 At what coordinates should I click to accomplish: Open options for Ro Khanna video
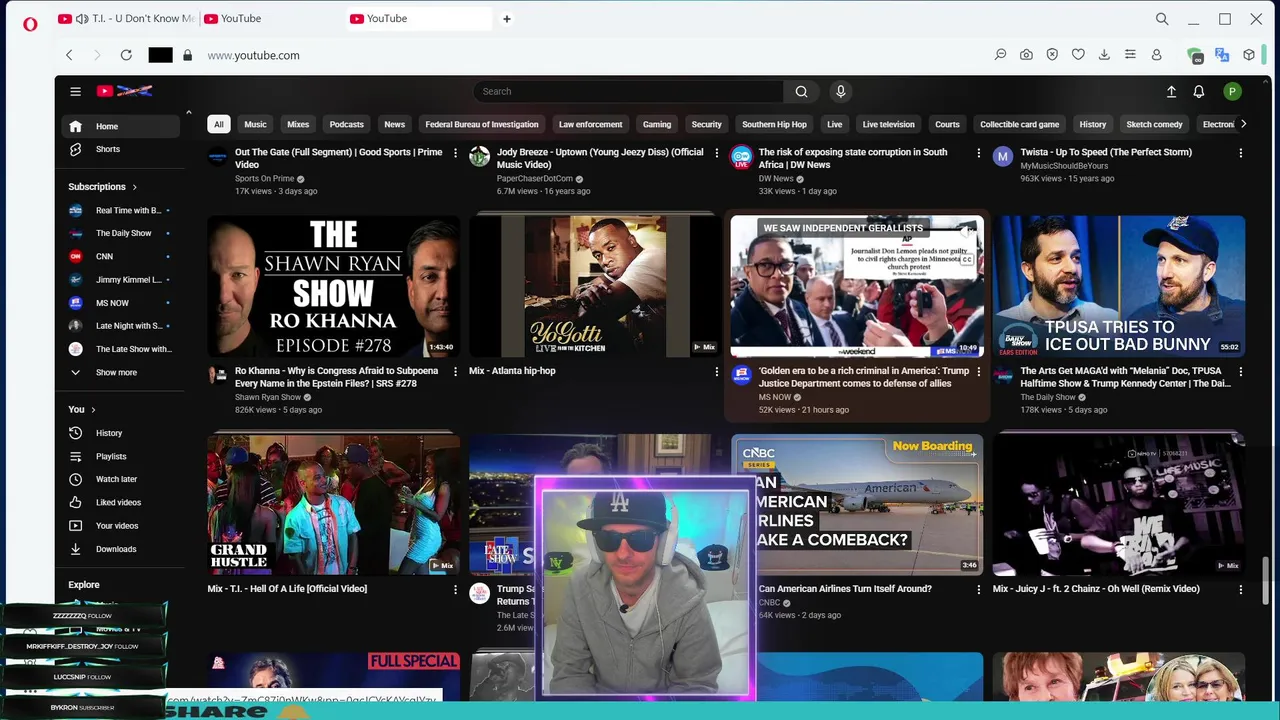pyautogui.click(x=455, y=371)
